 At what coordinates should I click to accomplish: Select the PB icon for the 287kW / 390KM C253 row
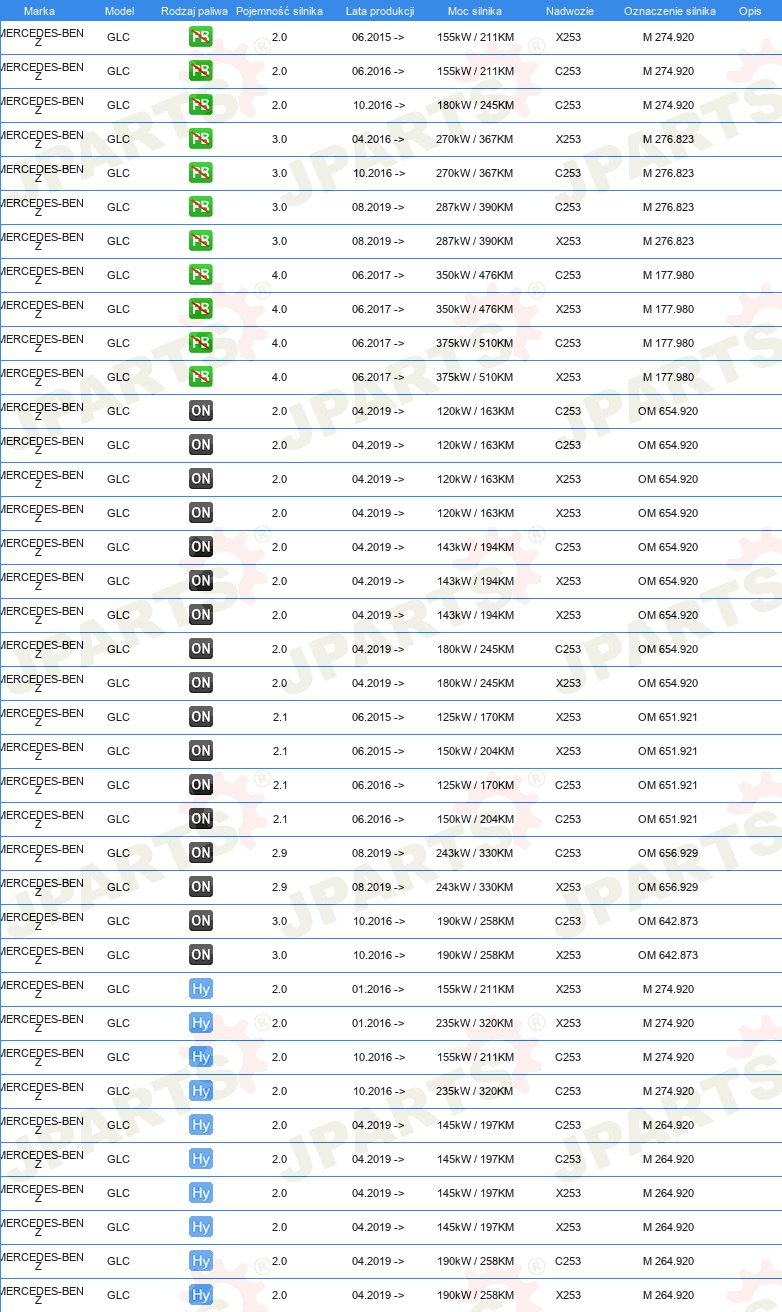coord(201,208)
